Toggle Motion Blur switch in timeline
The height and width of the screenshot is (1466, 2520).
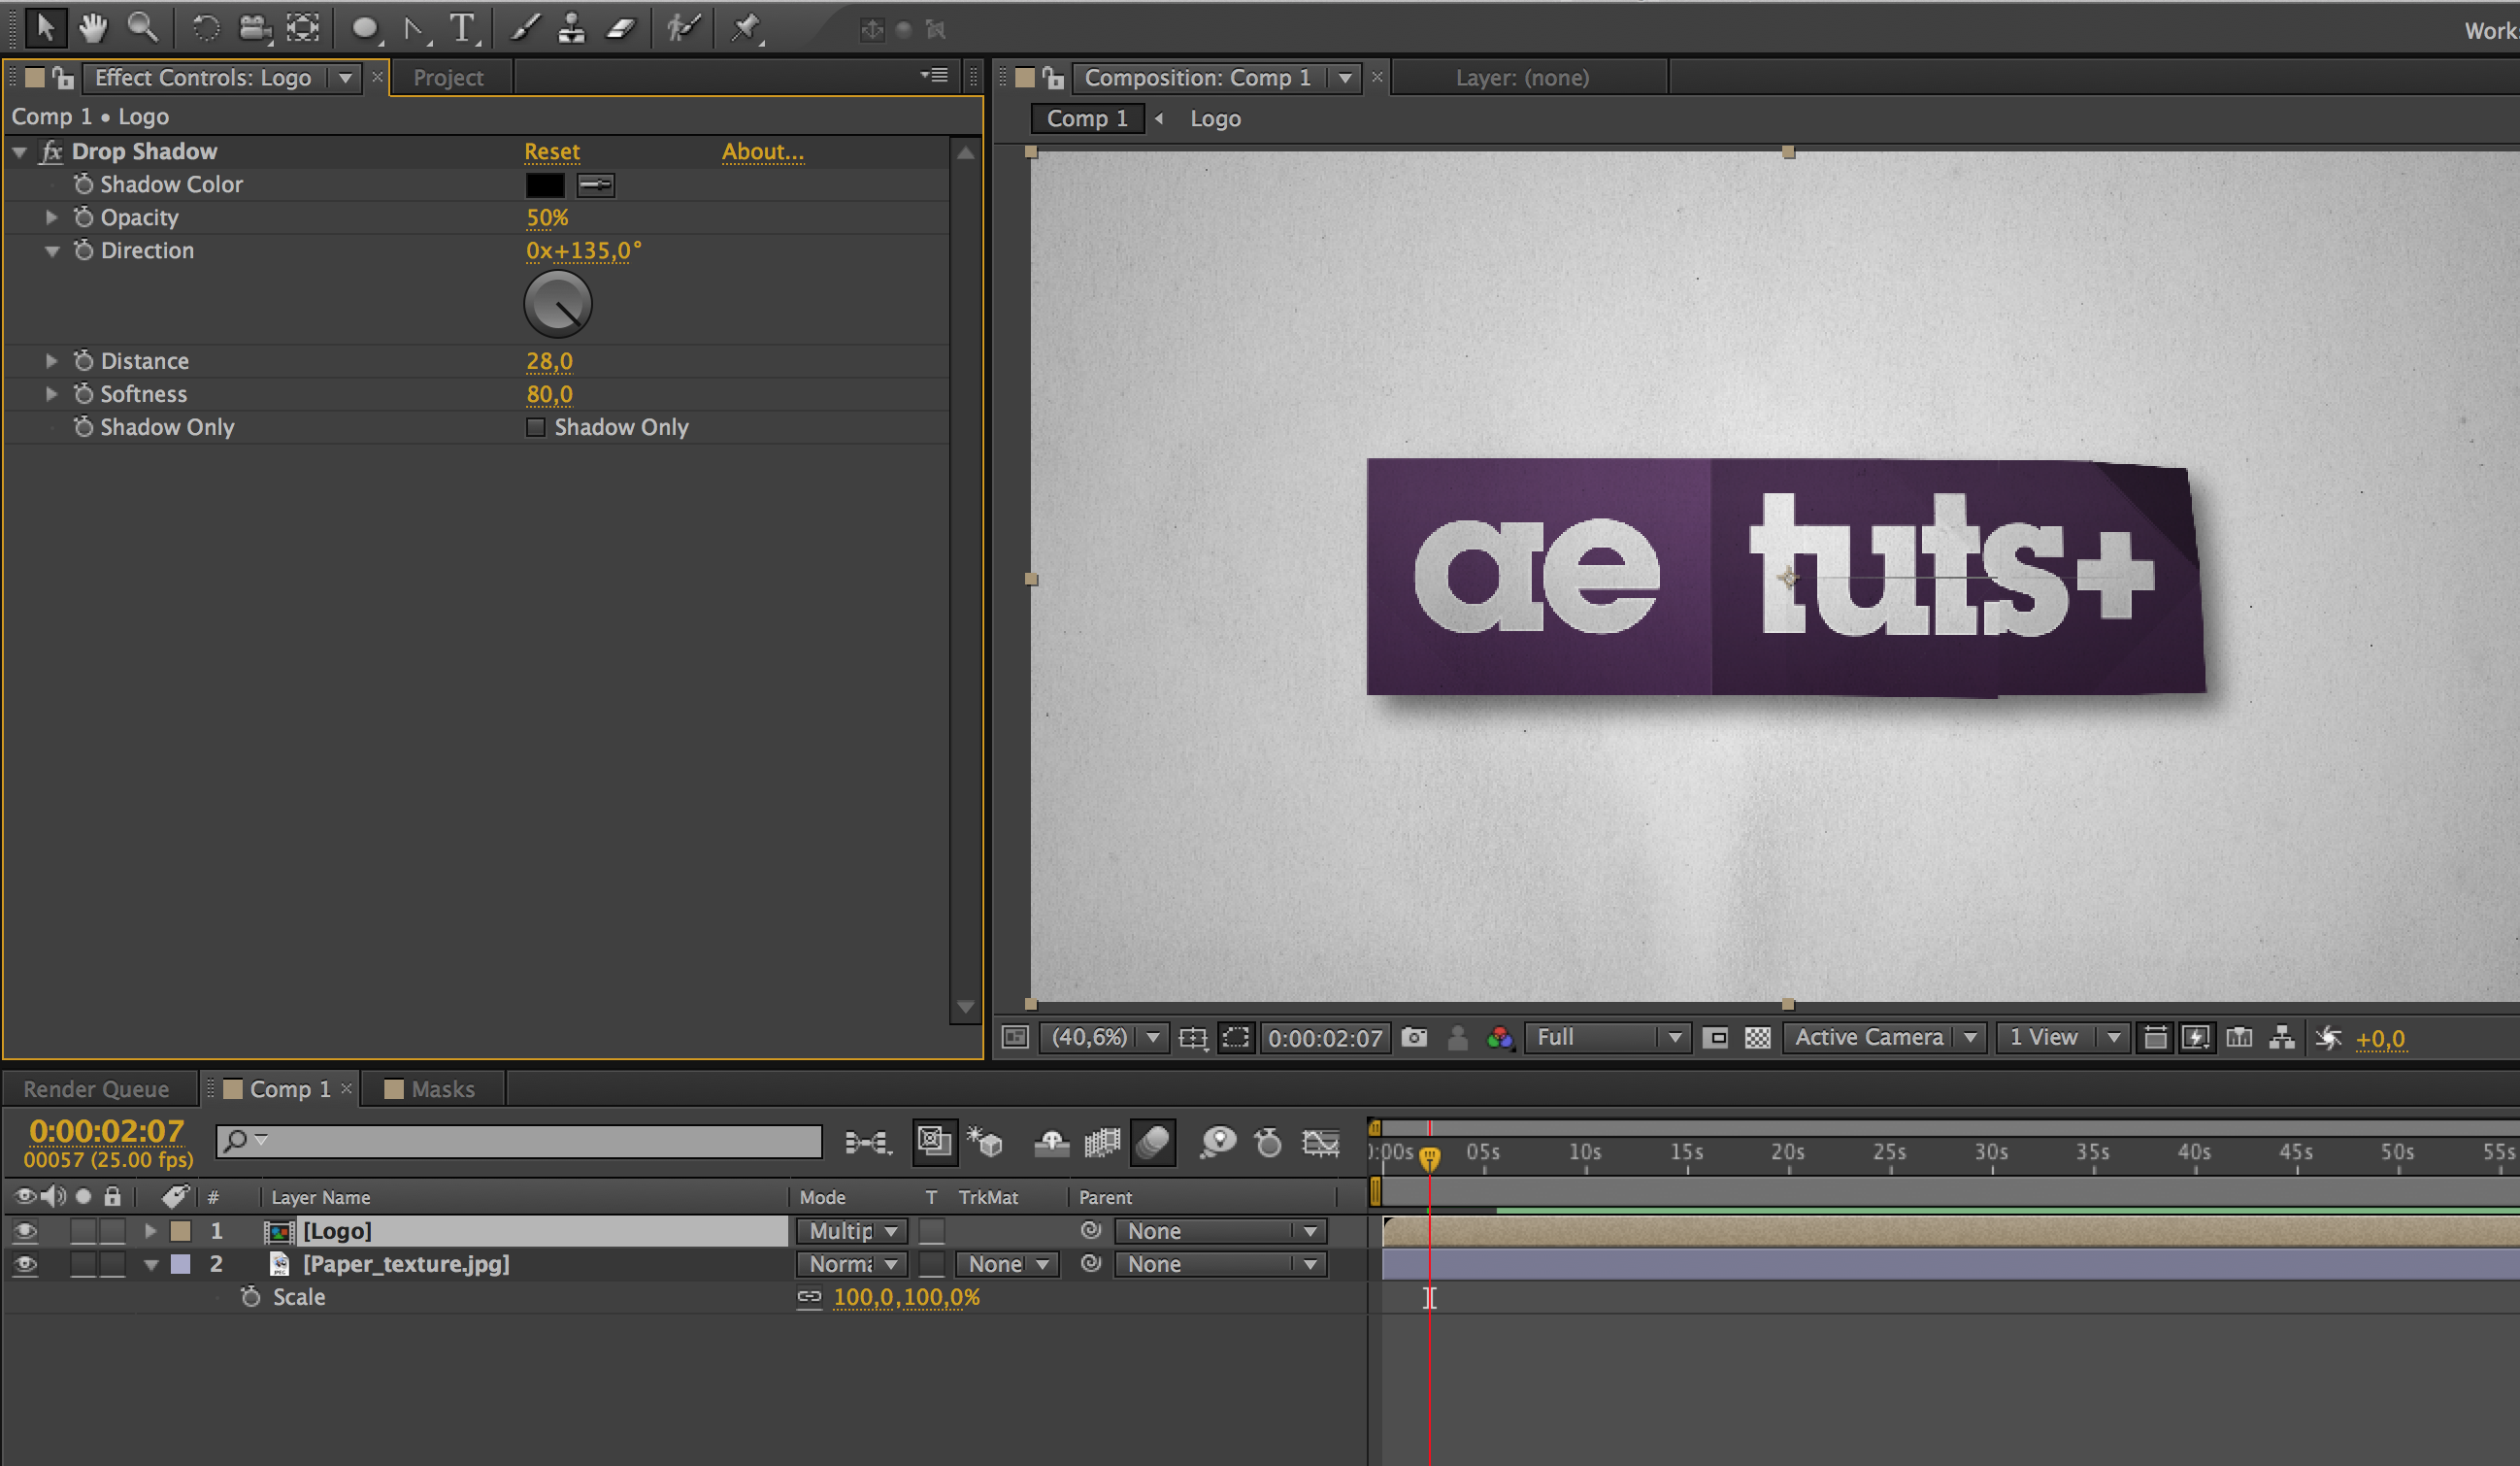[1153, 1141]
